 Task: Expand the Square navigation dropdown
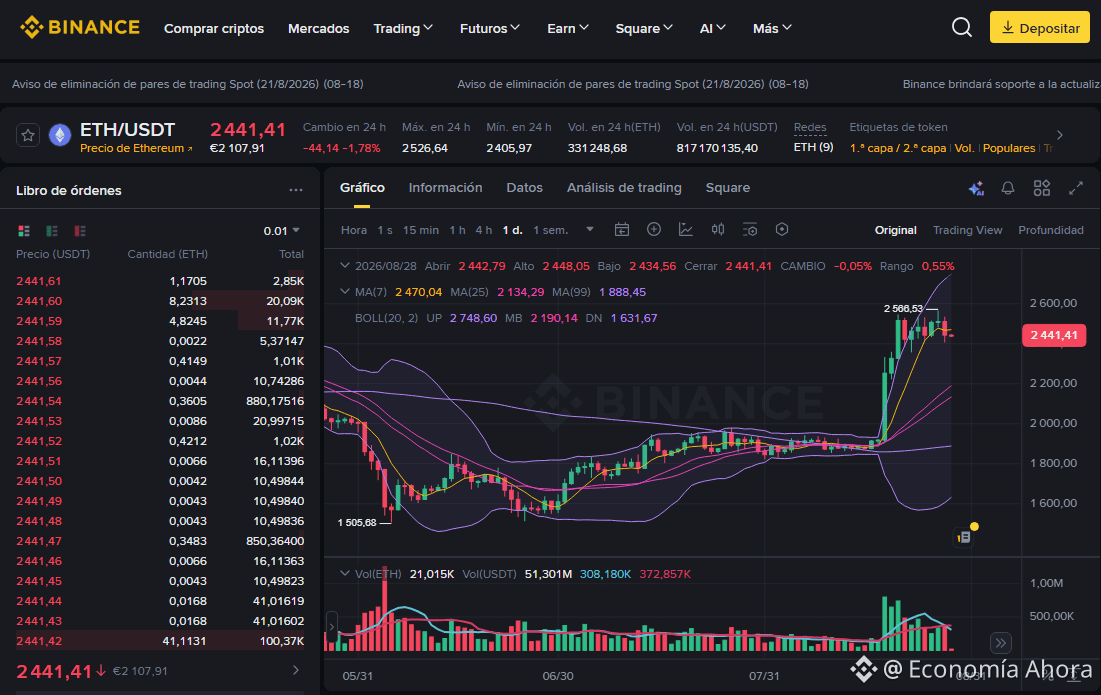(644, 28)
